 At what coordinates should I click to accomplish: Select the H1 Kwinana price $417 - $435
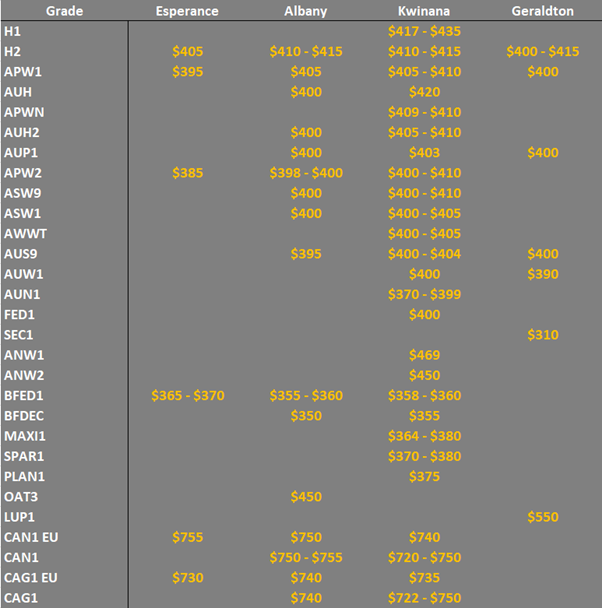click(x=424, y=31)
